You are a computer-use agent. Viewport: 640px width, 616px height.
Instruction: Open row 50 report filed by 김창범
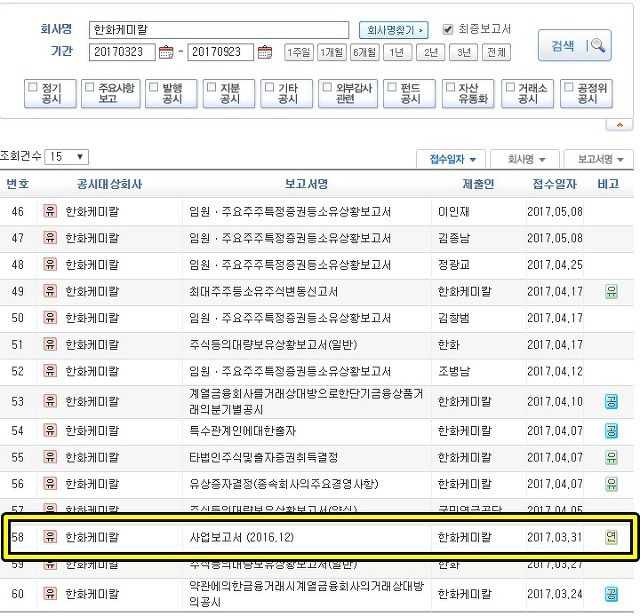pyautogui.click(x=290, y=318)
